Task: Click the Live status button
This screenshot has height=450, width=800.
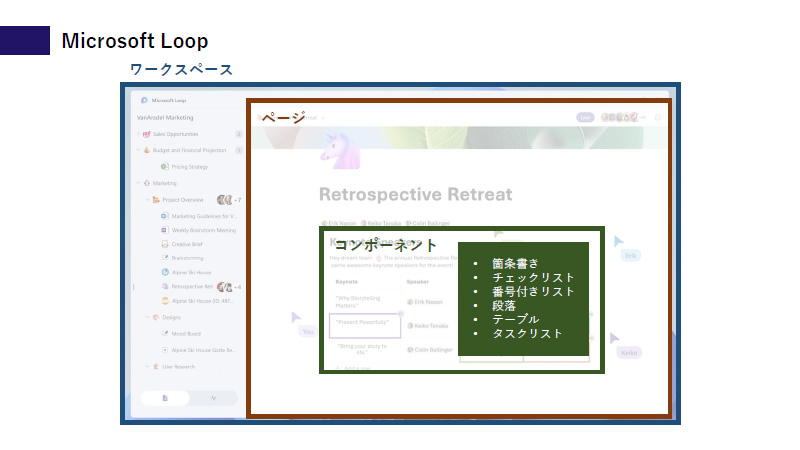Action: [585, 117]
